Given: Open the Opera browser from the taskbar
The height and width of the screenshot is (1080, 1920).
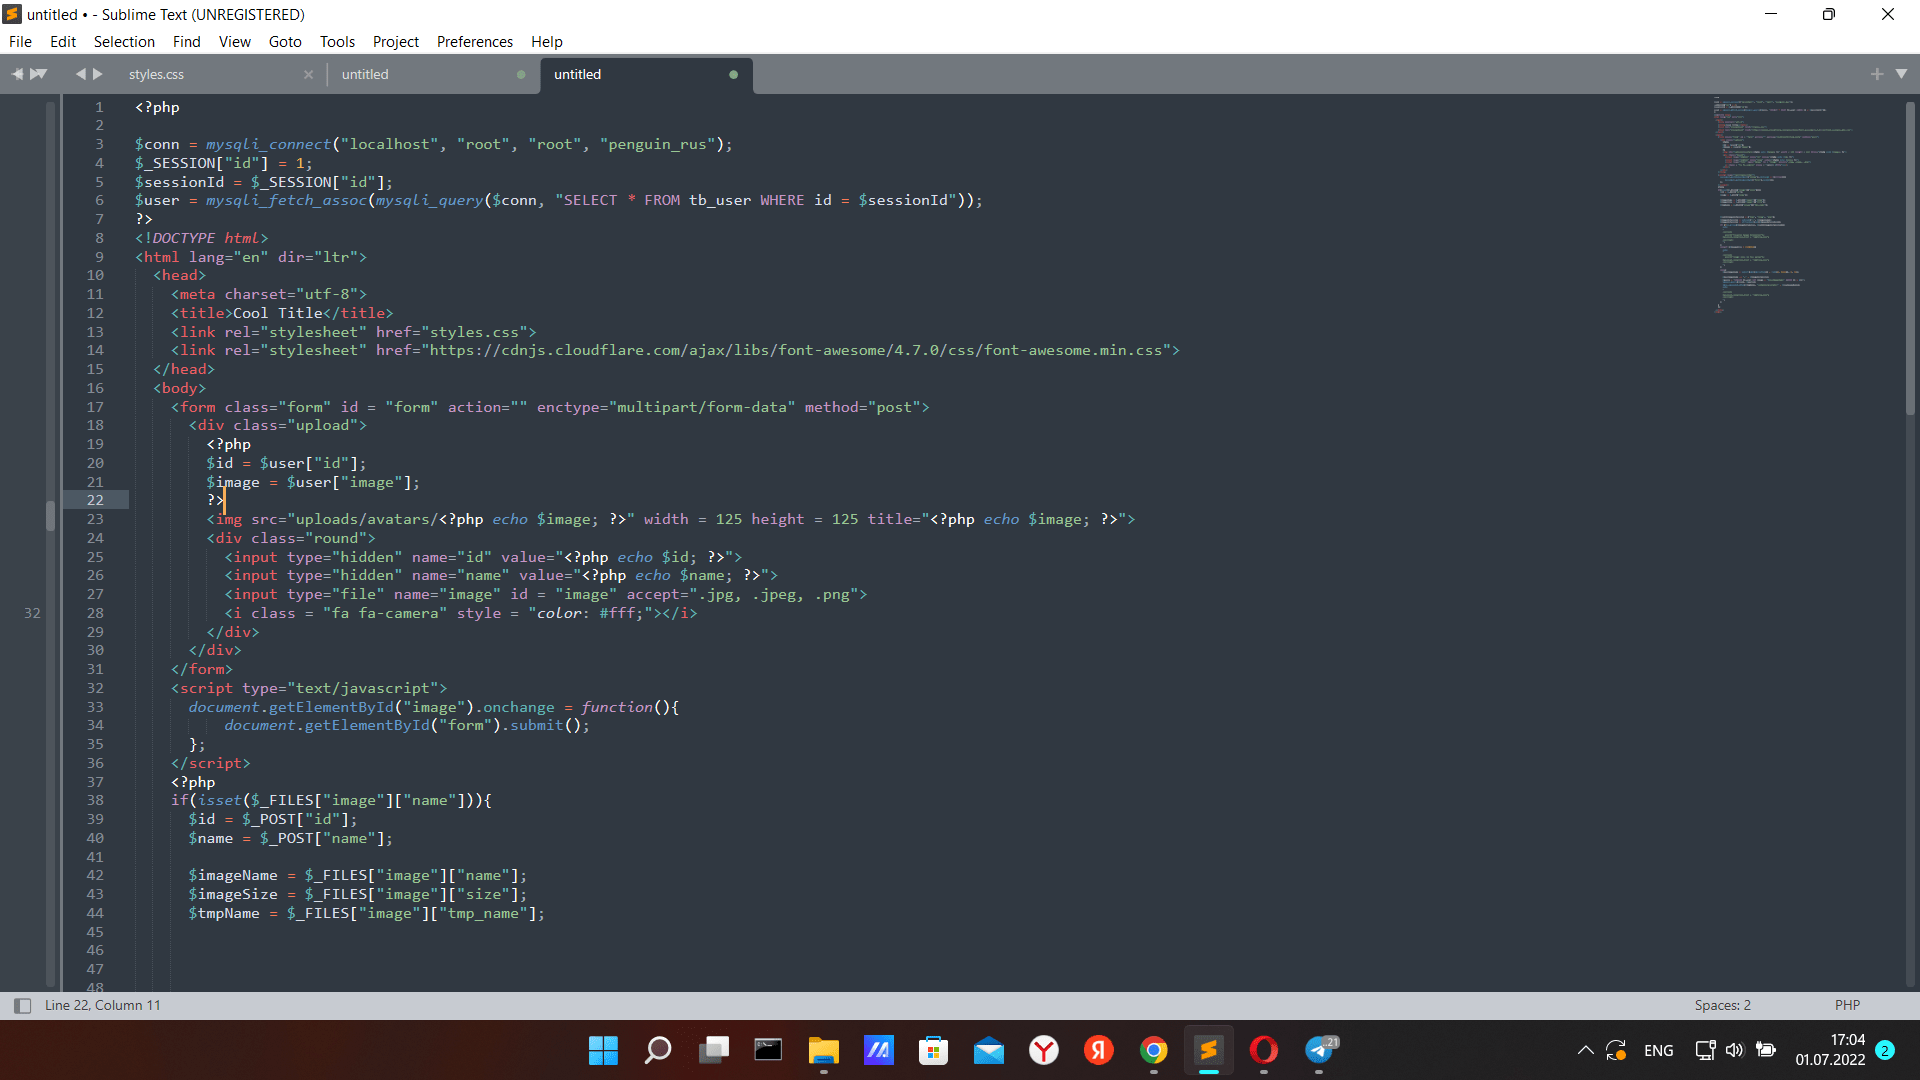Looking at the screenshot, I should tap(1263, 1050).
